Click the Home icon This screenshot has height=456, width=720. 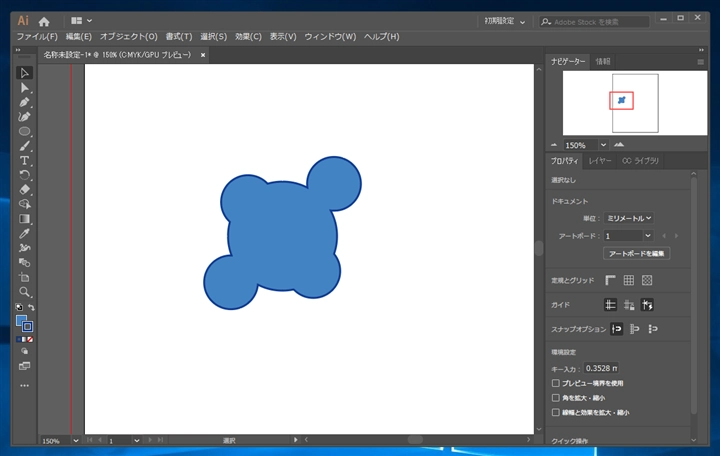44,21
